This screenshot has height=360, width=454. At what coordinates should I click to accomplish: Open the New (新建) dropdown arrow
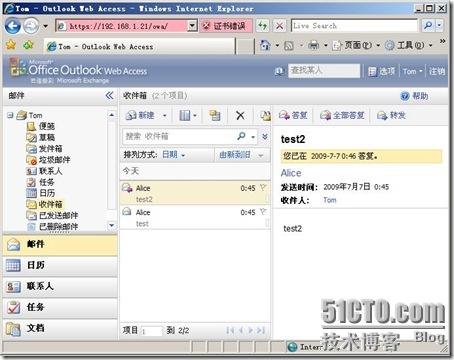click(x=164, y=116)
